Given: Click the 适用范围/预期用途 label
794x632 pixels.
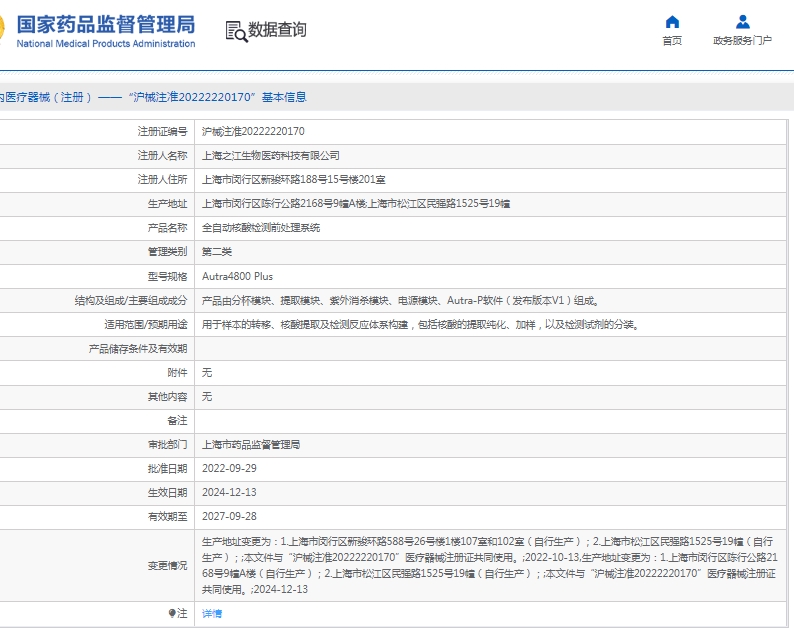Looking at the screenshot, I should (x=146, y=325).
